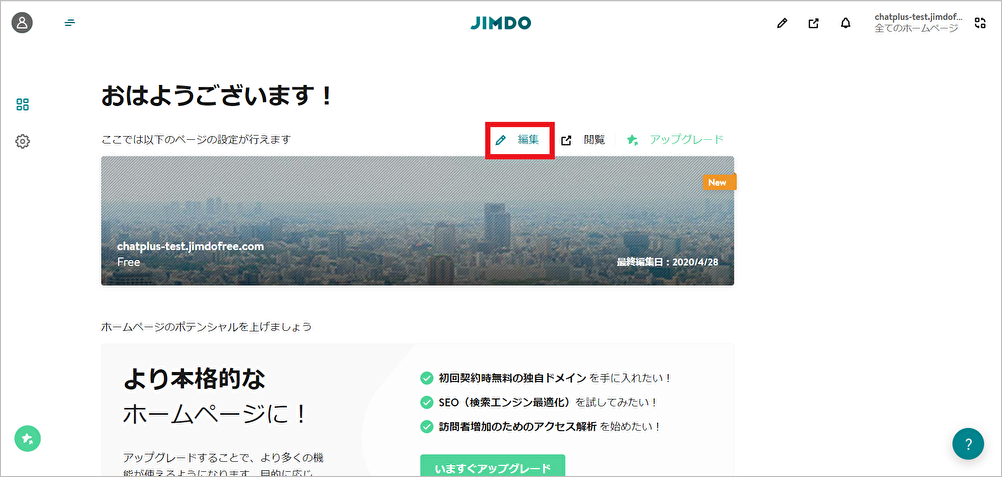Toggle the hamburger menu icon beside the avatar
Screen dimensions: 1002x477
(70, 23)
